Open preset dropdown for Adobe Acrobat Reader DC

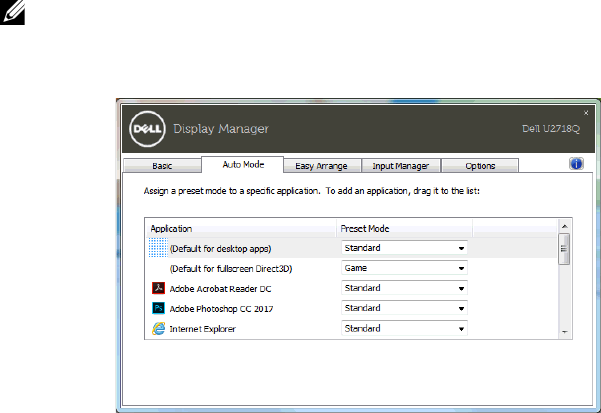(404, 288)
